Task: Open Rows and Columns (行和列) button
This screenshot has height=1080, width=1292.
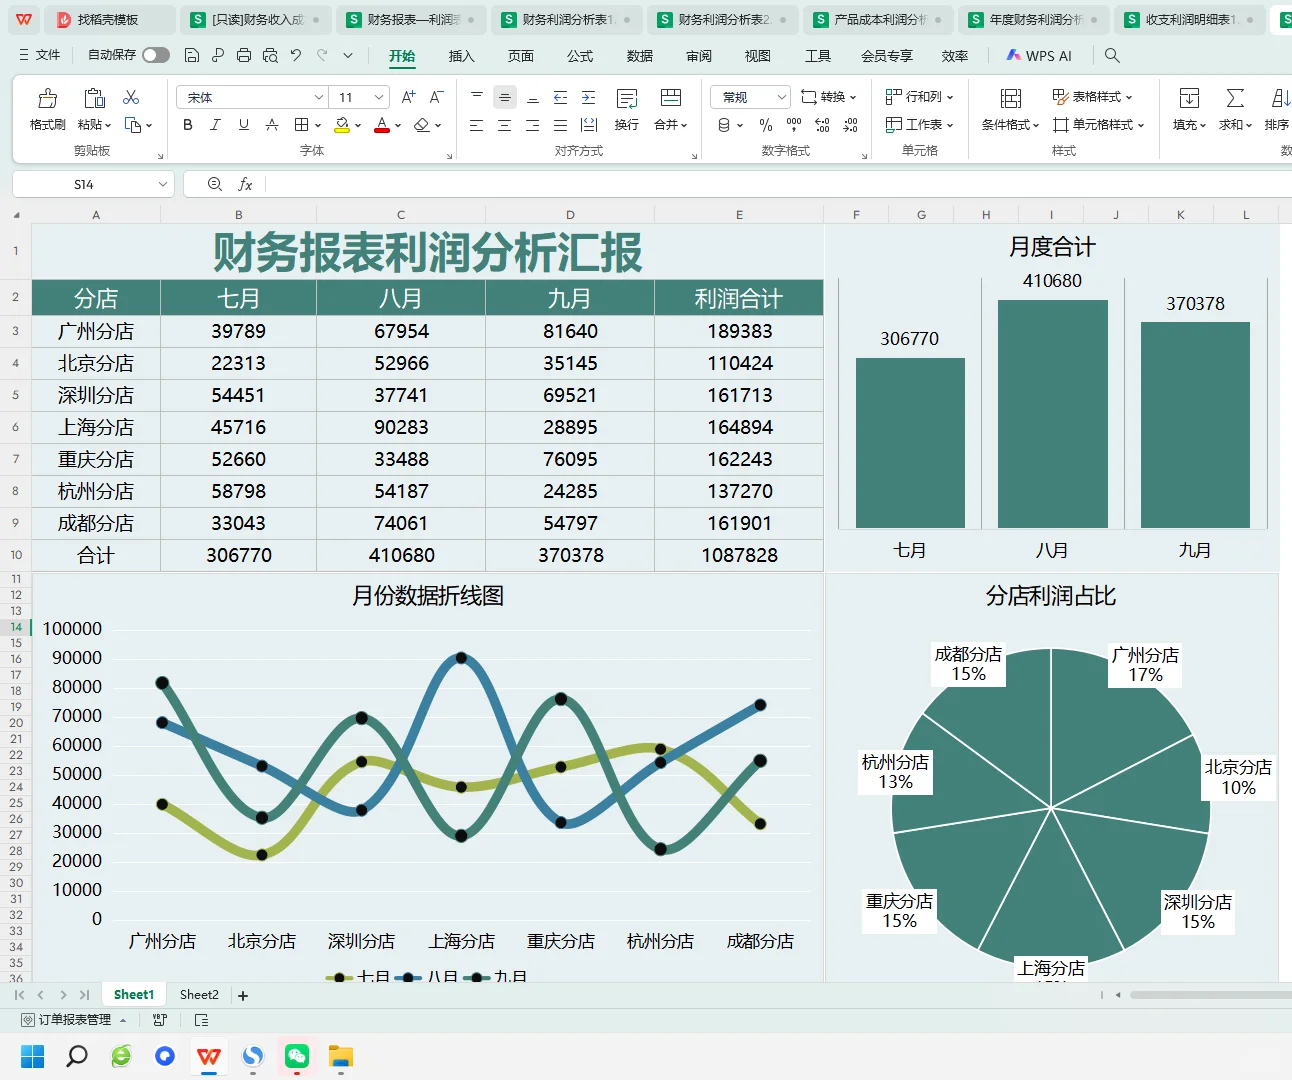Action: 920,97
